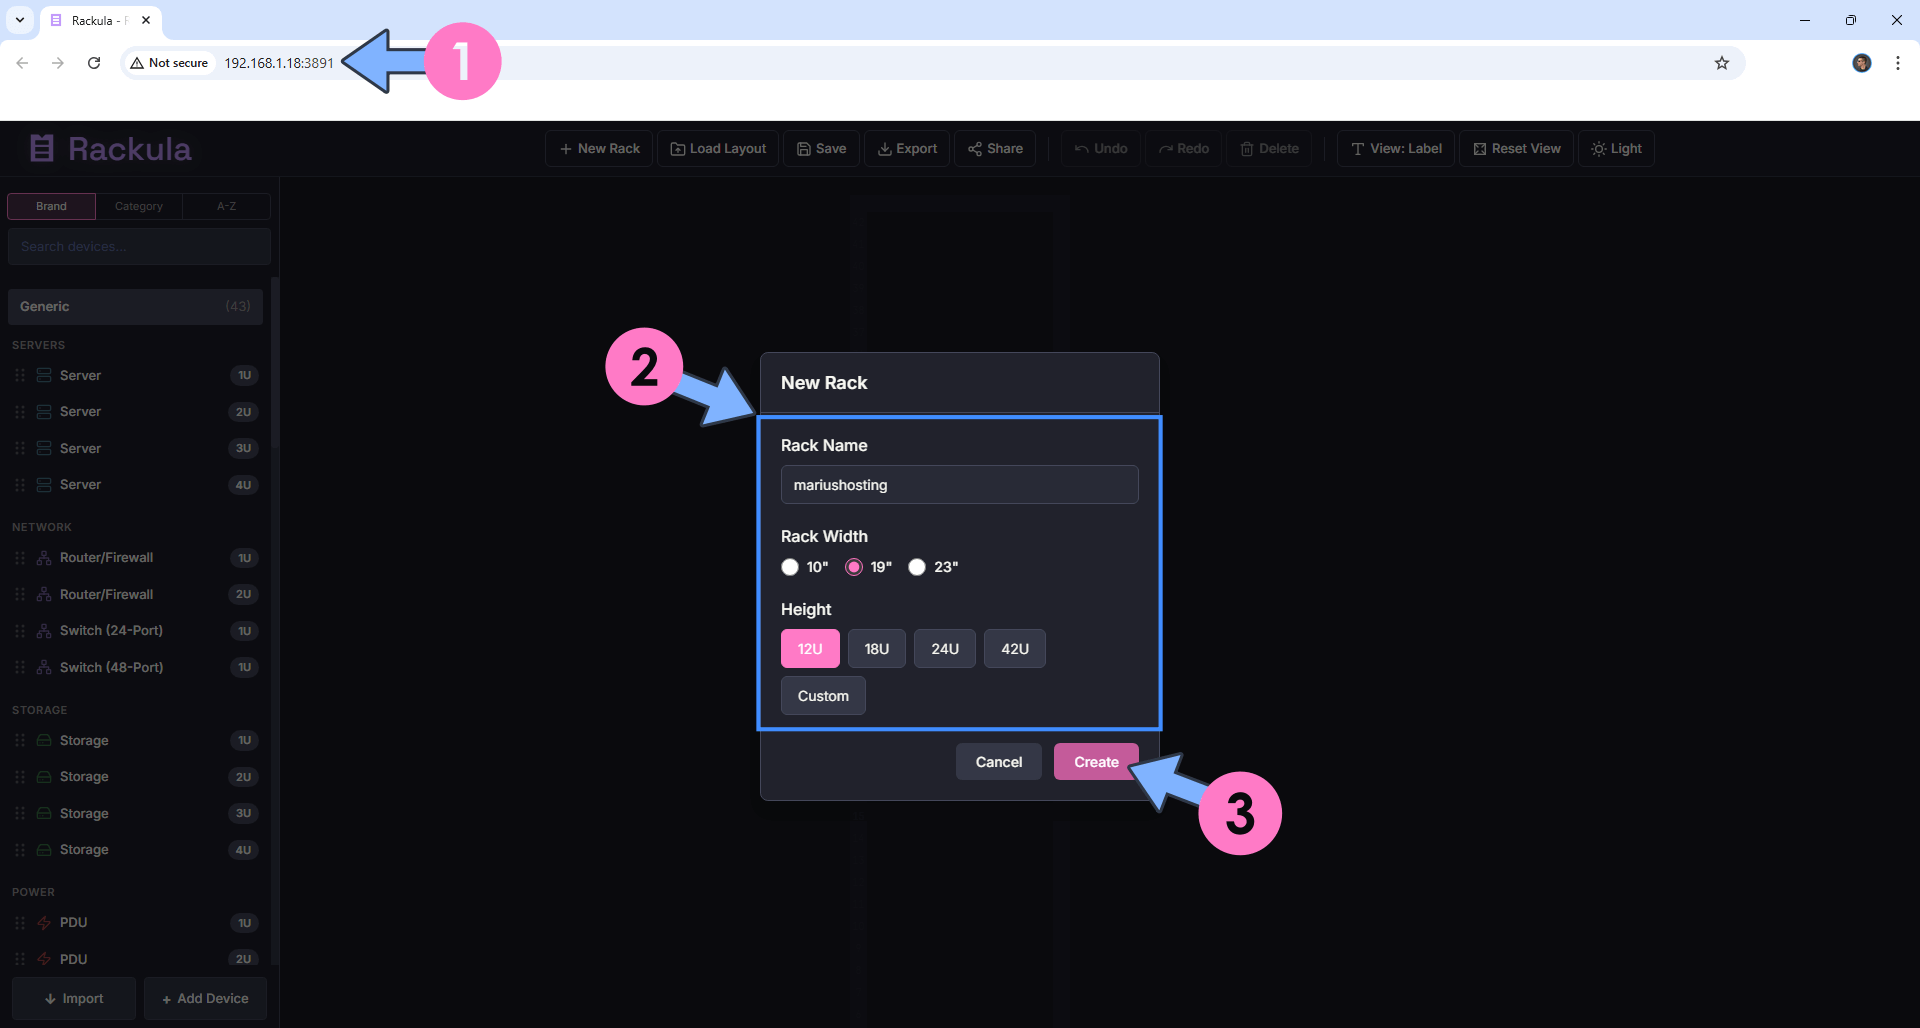The height and width of the screenshot is (1028, 1920).
Task: Toggle the View: Label display mode
Action: pos(1395,149)
